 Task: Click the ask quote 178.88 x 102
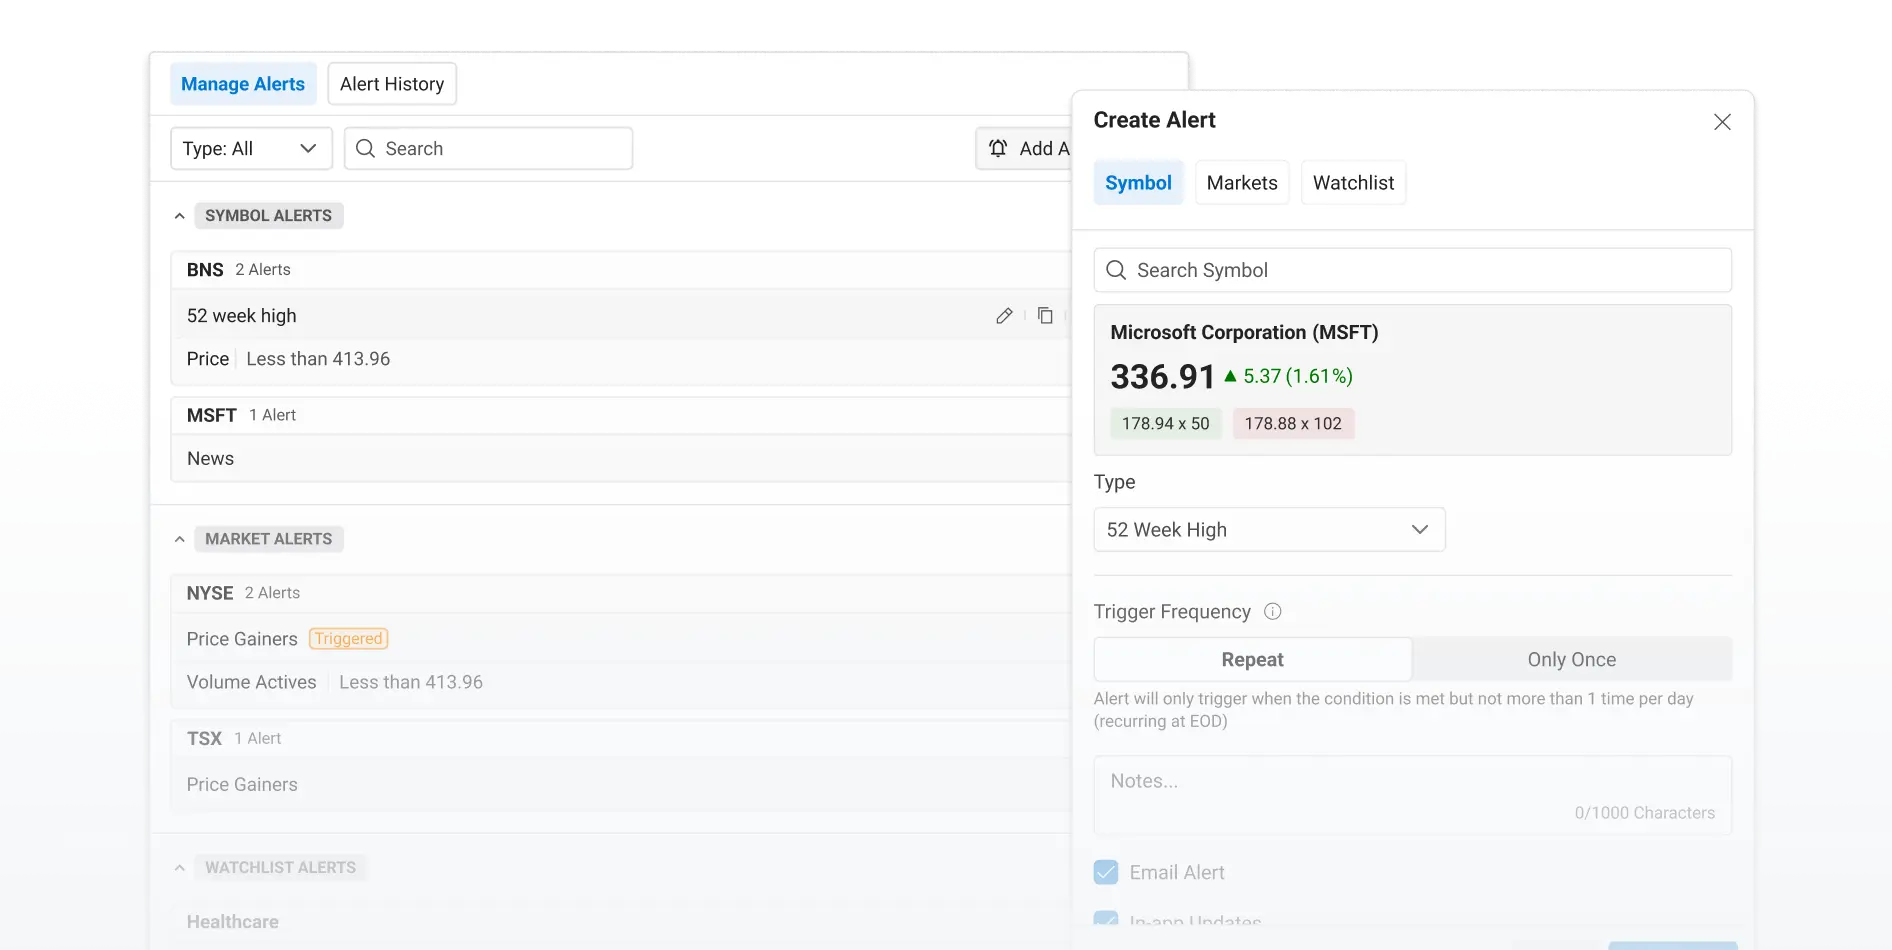click(x=1293, y=424)
